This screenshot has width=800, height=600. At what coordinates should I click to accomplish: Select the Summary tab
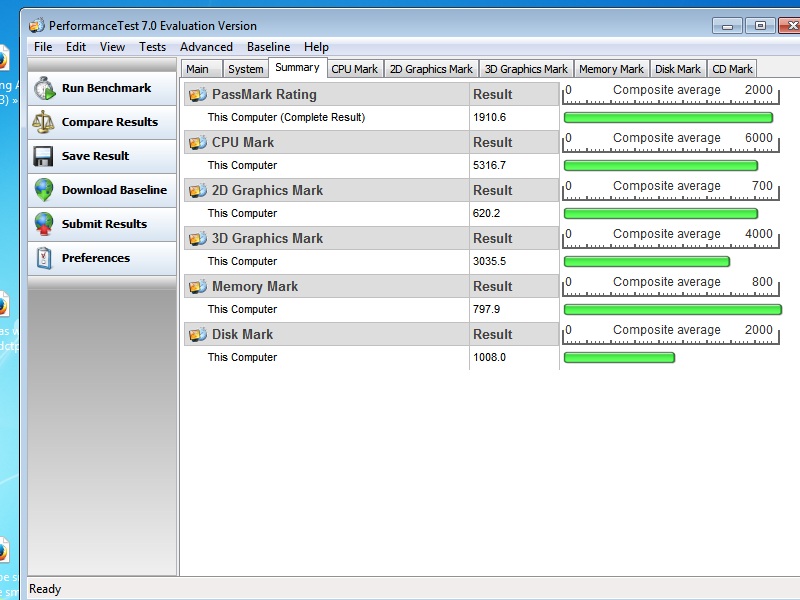[x=297, y=67]
